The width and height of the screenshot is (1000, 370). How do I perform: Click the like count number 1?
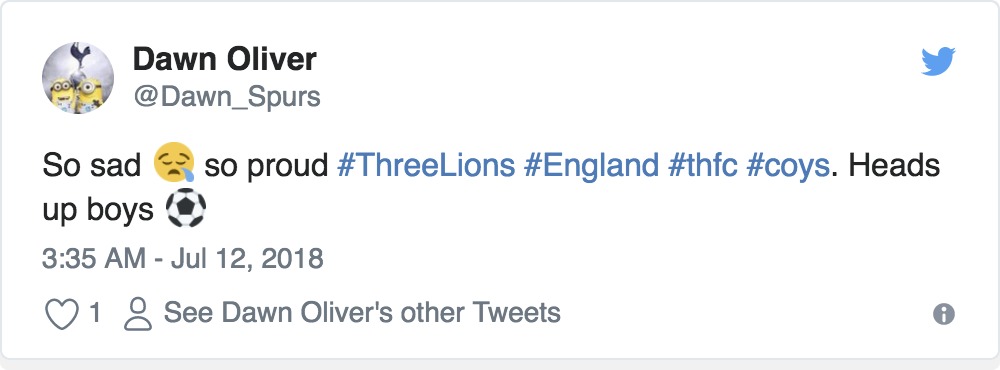(x=94, y=313)
